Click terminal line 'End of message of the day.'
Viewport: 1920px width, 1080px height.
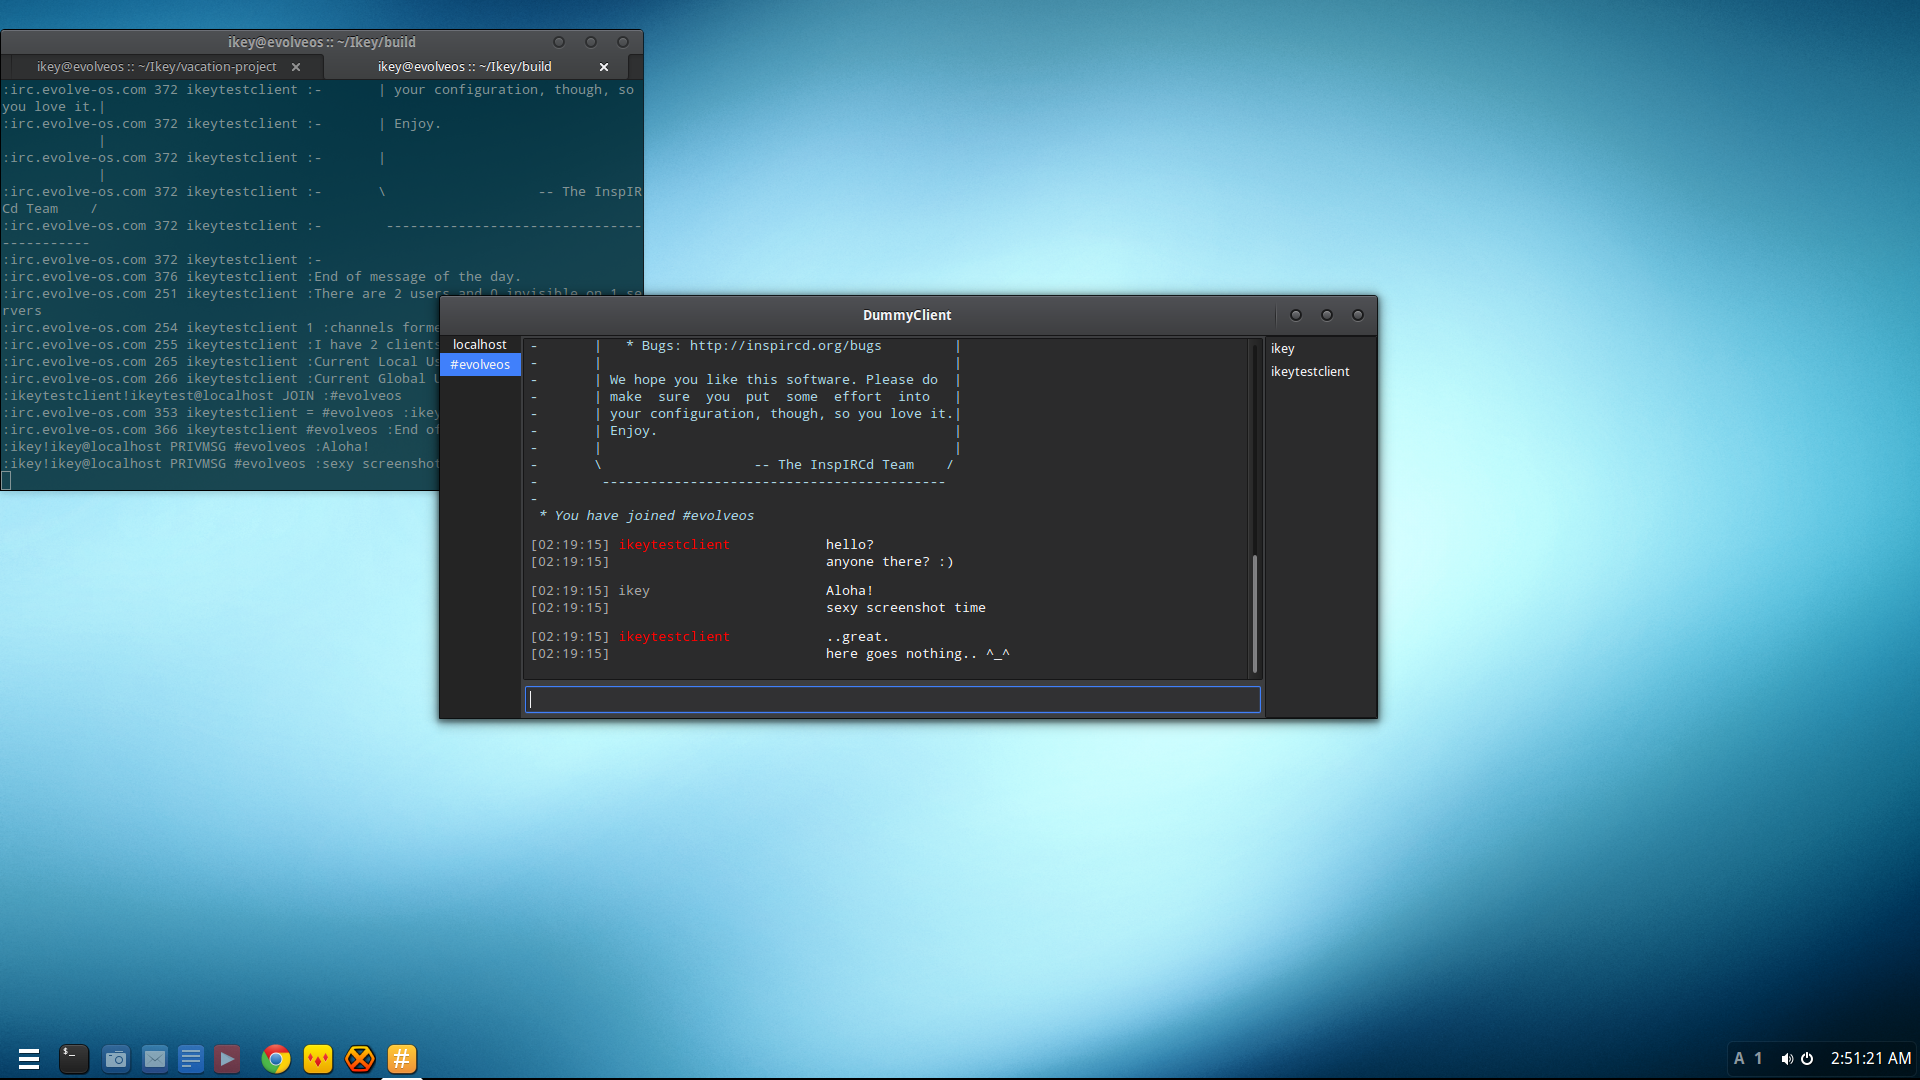(x=418, y=277)
